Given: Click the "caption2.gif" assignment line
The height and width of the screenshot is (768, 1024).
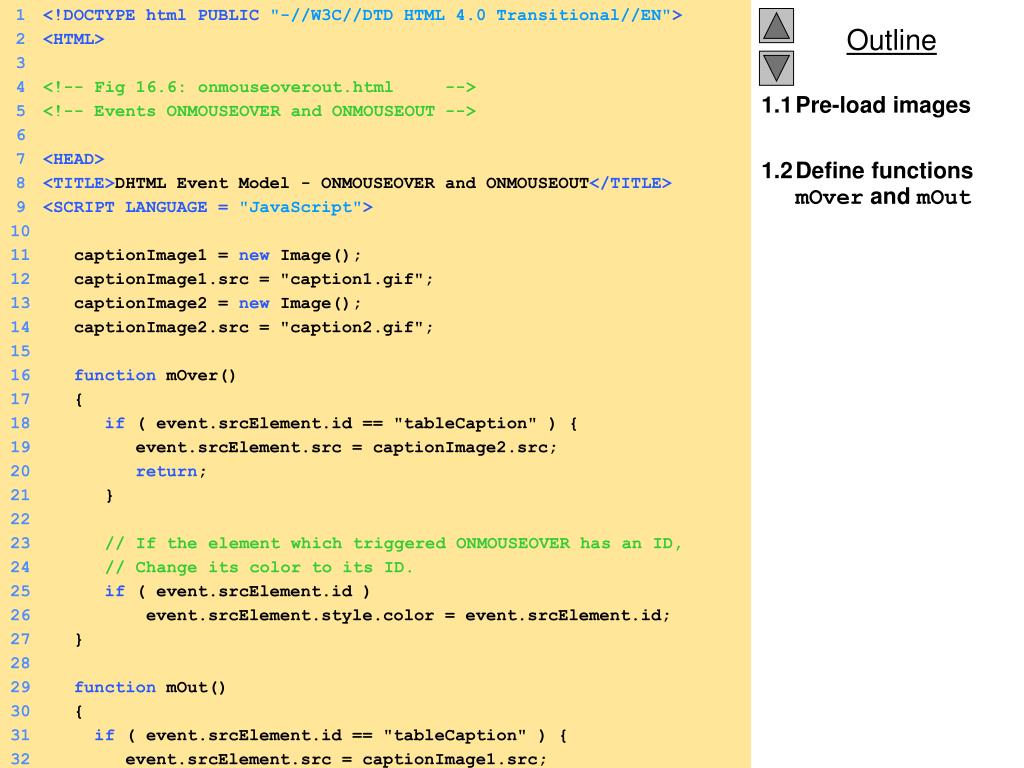Looking at the screenshot, I should point(253,327).
